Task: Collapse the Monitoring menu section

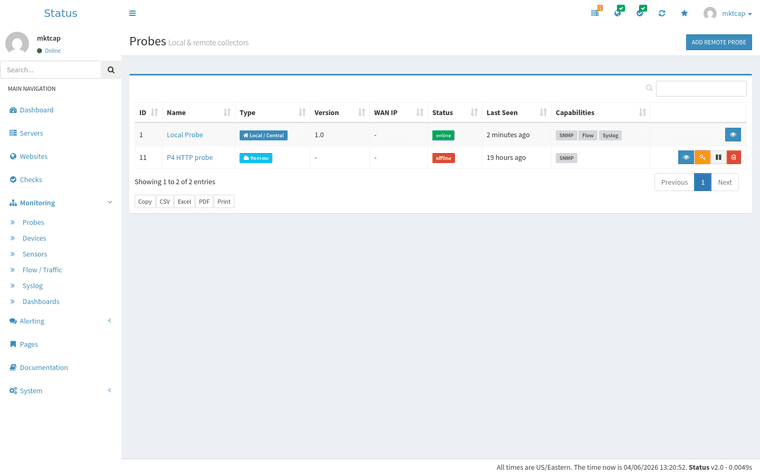Action: tap(61, 203)
